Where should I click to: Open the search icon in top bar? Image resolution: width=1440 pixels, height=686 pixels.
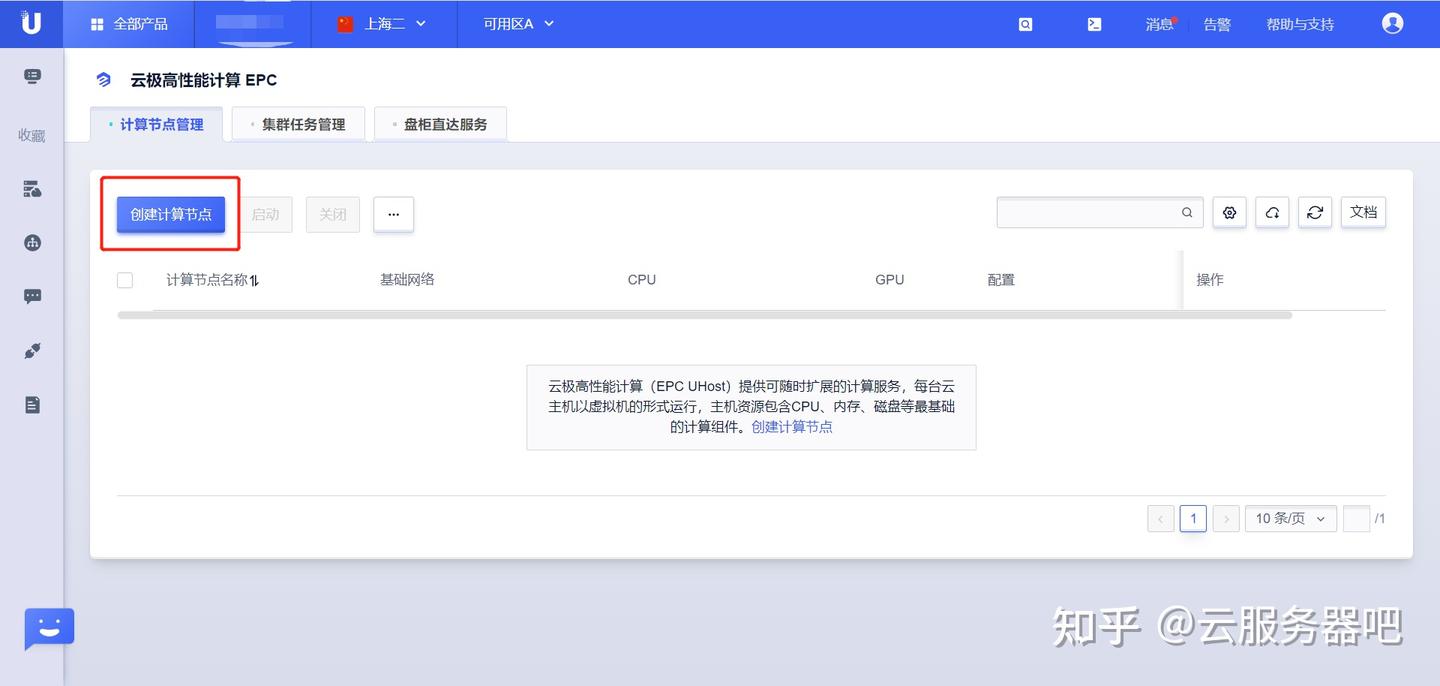[1025, 23]
